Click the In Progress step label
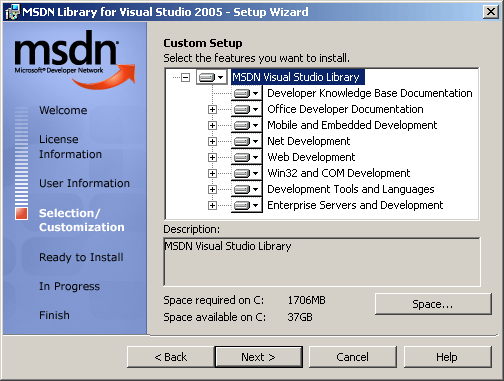This screenshot has height=381, width=504. pyautogui.click(x=69, y=286)
